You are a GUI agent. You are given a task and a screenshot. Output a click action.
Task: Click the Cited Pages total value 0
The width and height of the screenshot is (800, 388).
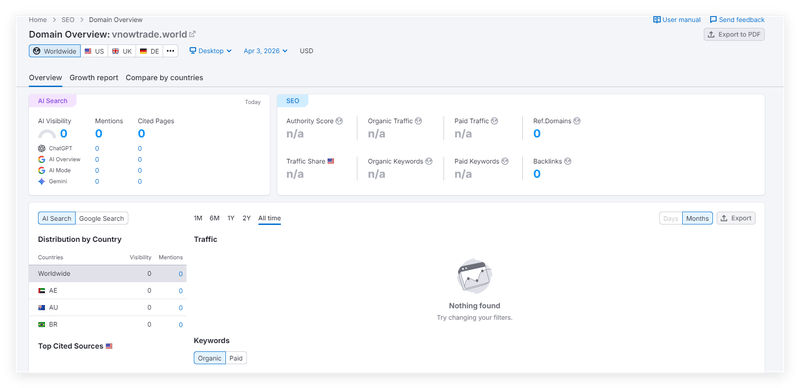coord(141,134)
